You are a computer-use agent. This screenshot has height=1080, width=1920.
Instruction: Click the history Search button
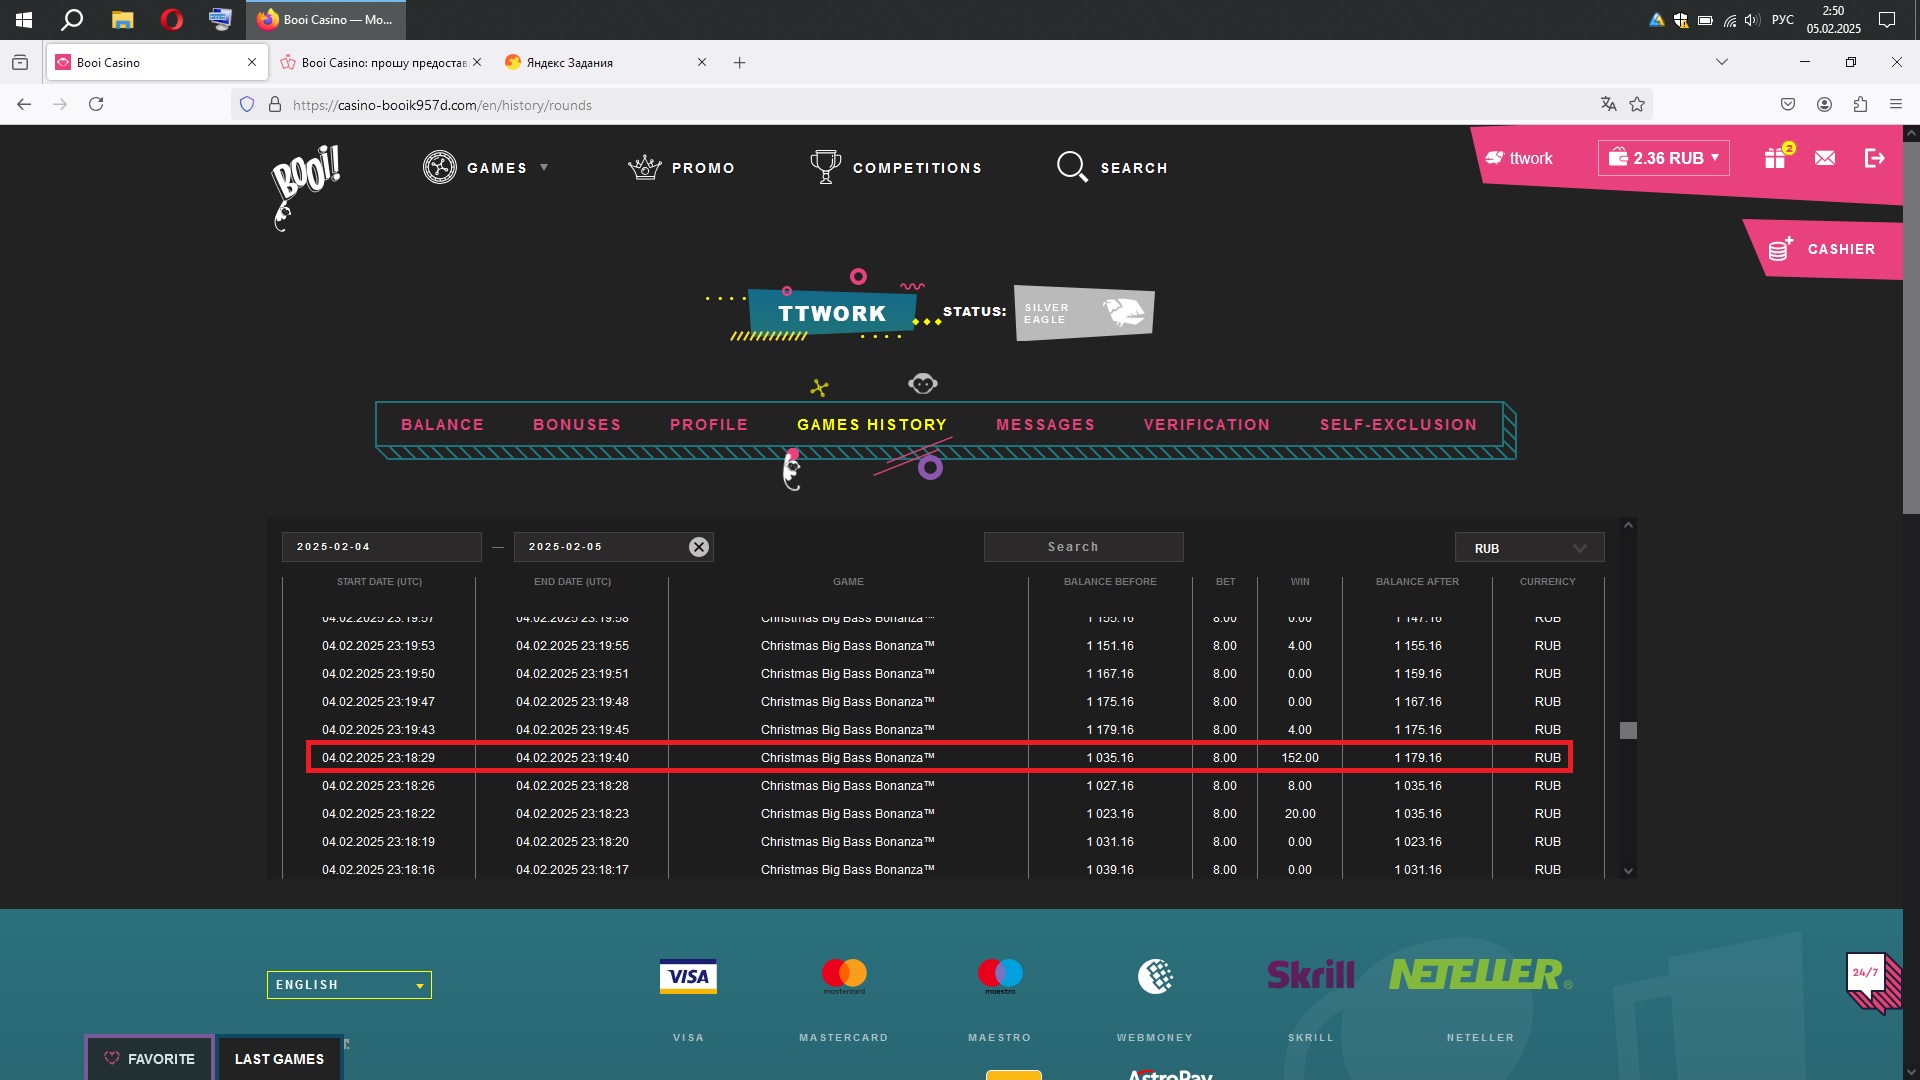click(1084, 547)
